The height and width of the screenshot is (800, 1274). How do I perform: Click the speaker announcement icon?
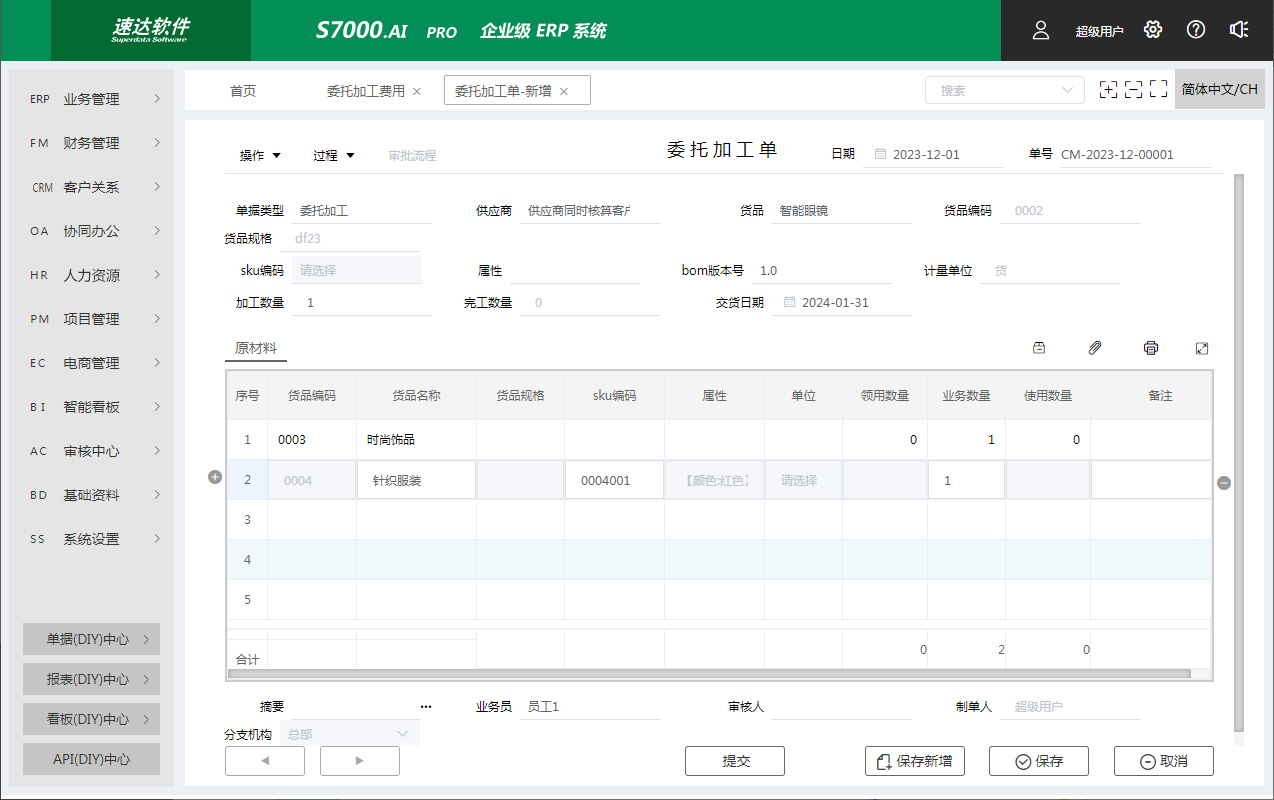coord(1239,30)
